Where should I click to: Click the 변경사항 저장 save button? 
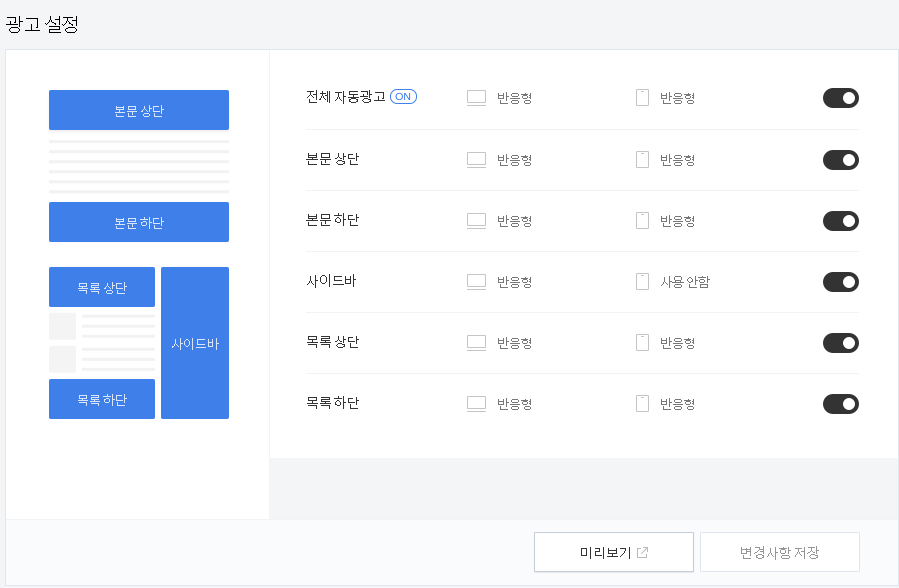[x=779, y=552]
